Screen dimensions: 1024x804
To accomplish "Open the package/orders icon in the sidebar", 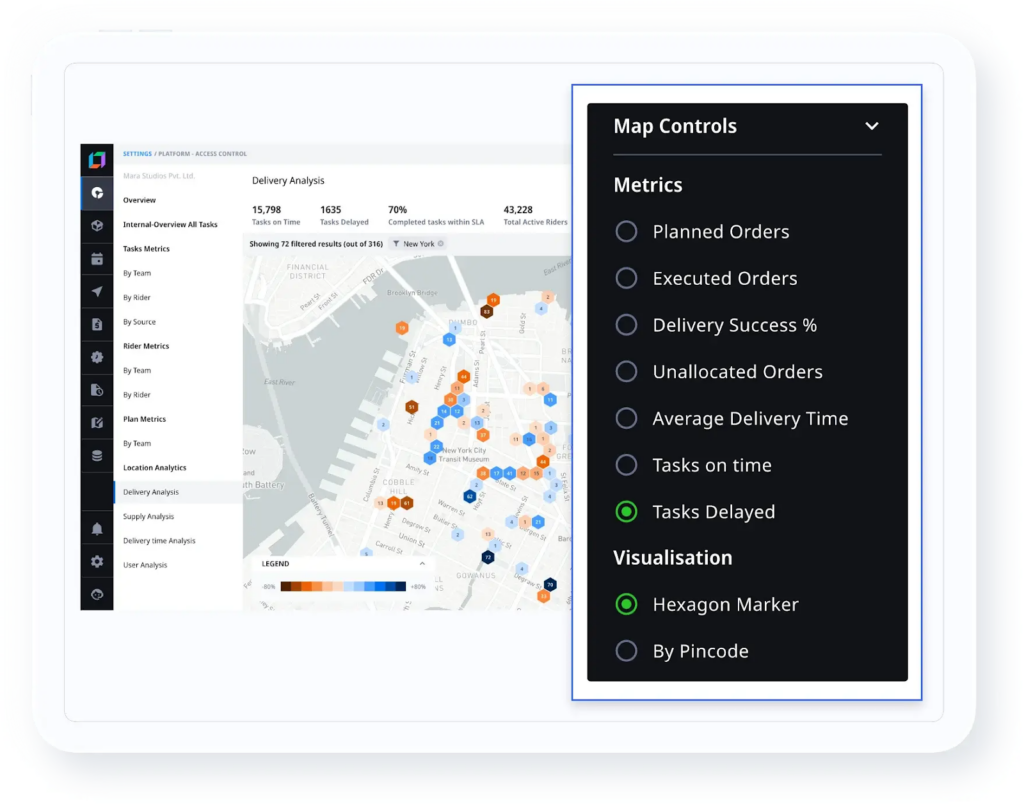I will tap(97, 222).
